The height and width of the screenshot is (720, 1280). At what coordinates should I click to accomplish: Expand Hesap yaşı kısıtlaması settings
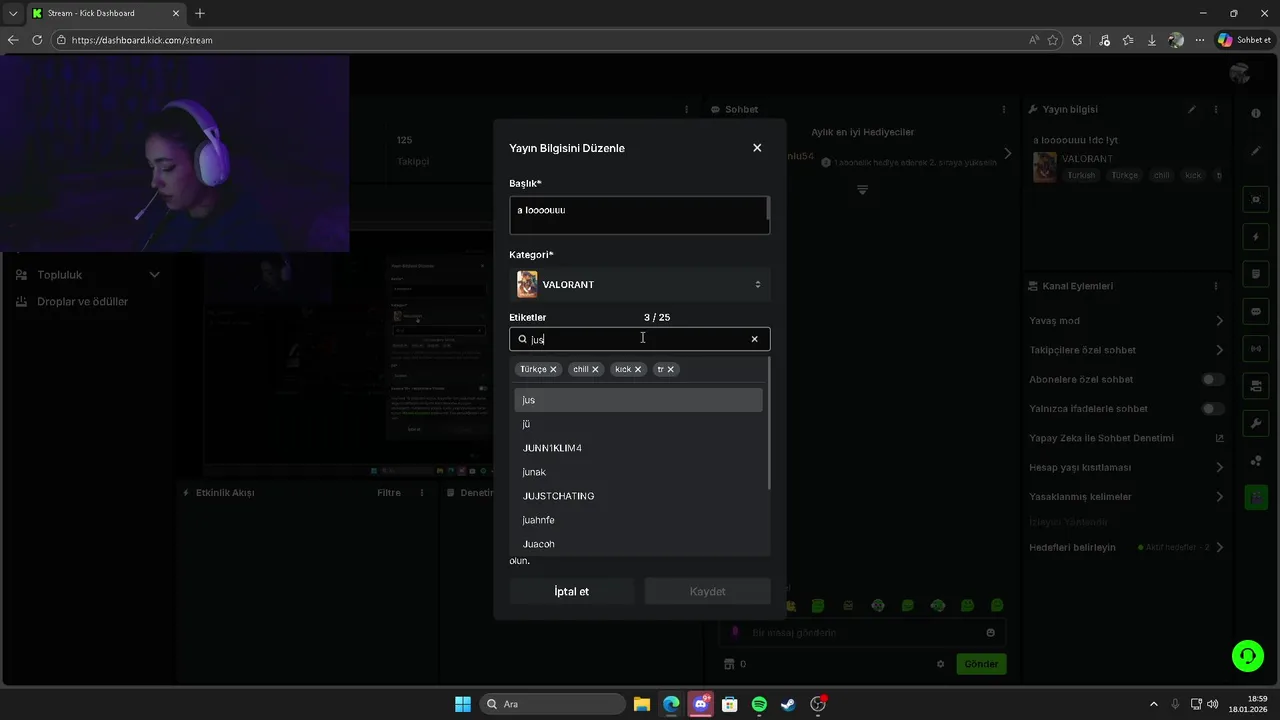click(x=1219, y=468)
